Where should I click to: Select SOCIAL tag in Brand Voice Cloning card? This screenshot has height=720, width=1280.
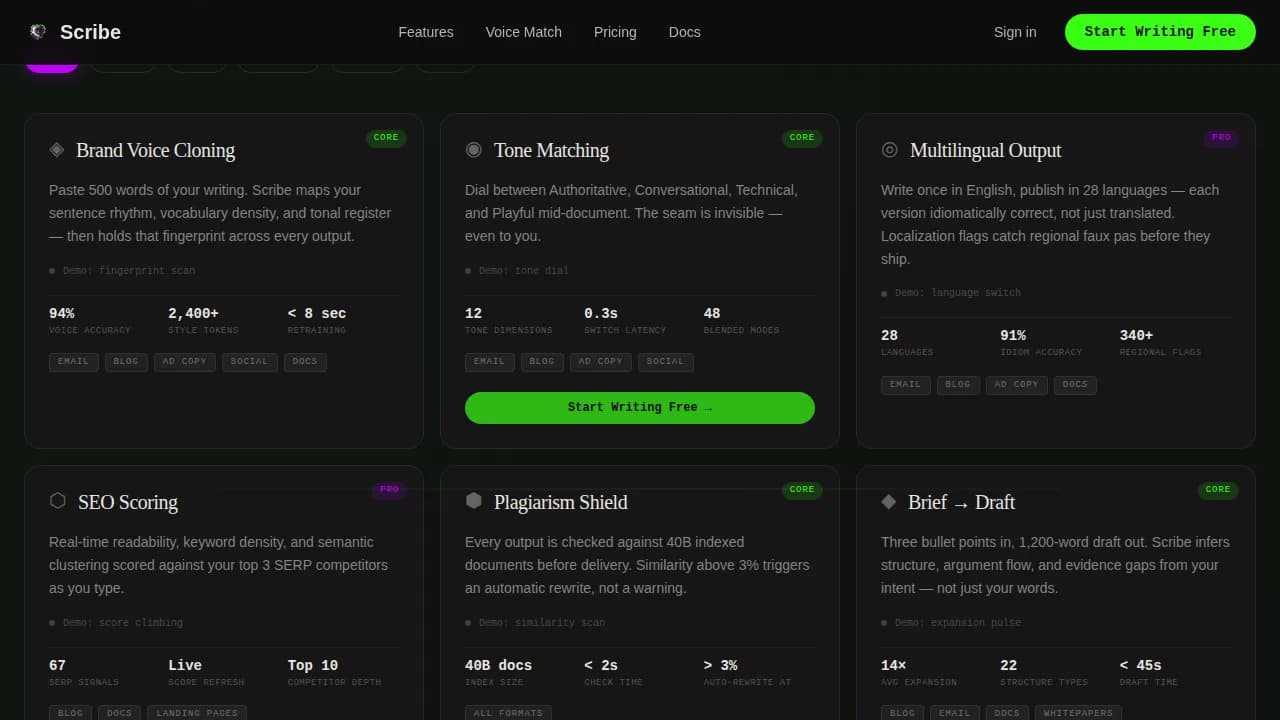pyautogui.click(x=250, y=362)
